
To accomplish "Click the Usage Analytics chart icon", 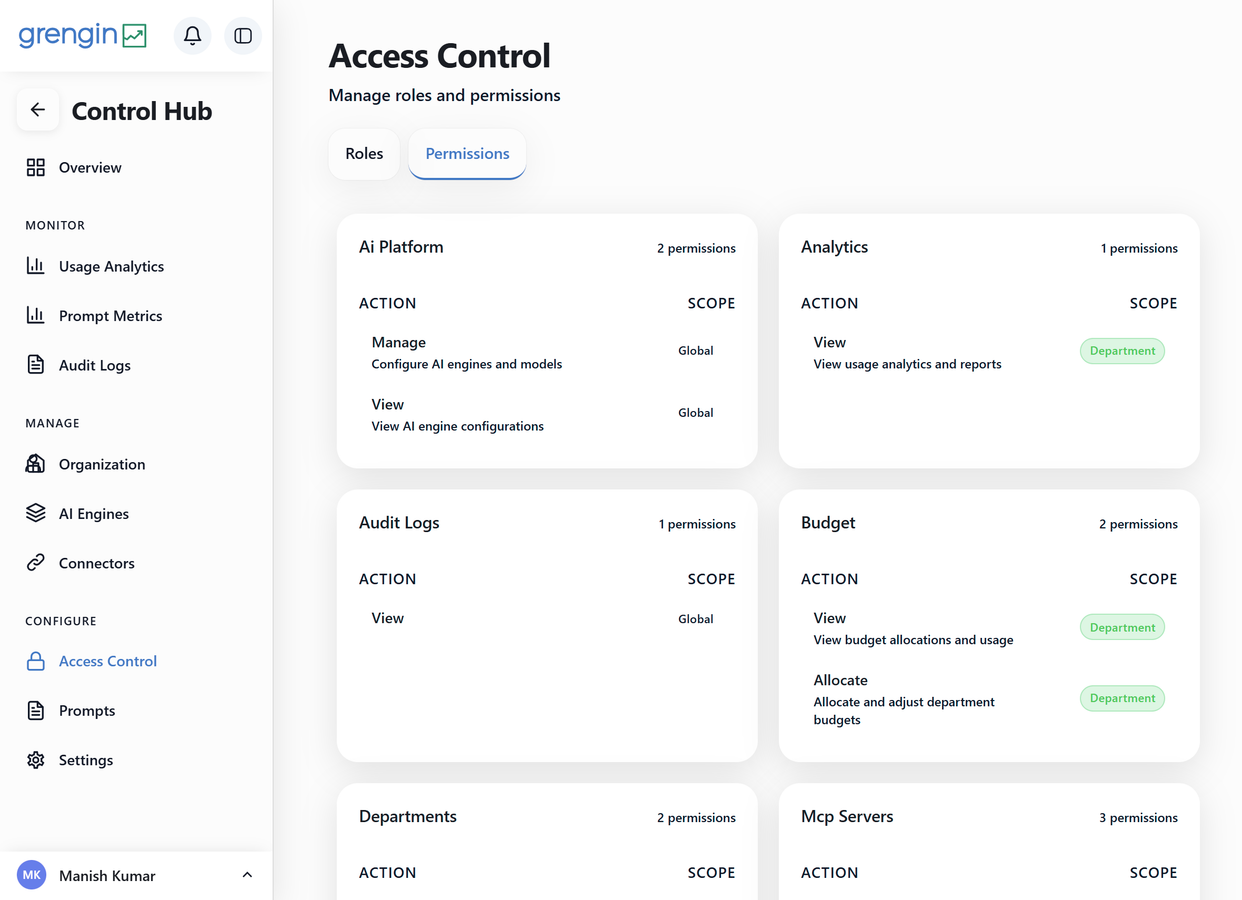I will click(36, 266).
